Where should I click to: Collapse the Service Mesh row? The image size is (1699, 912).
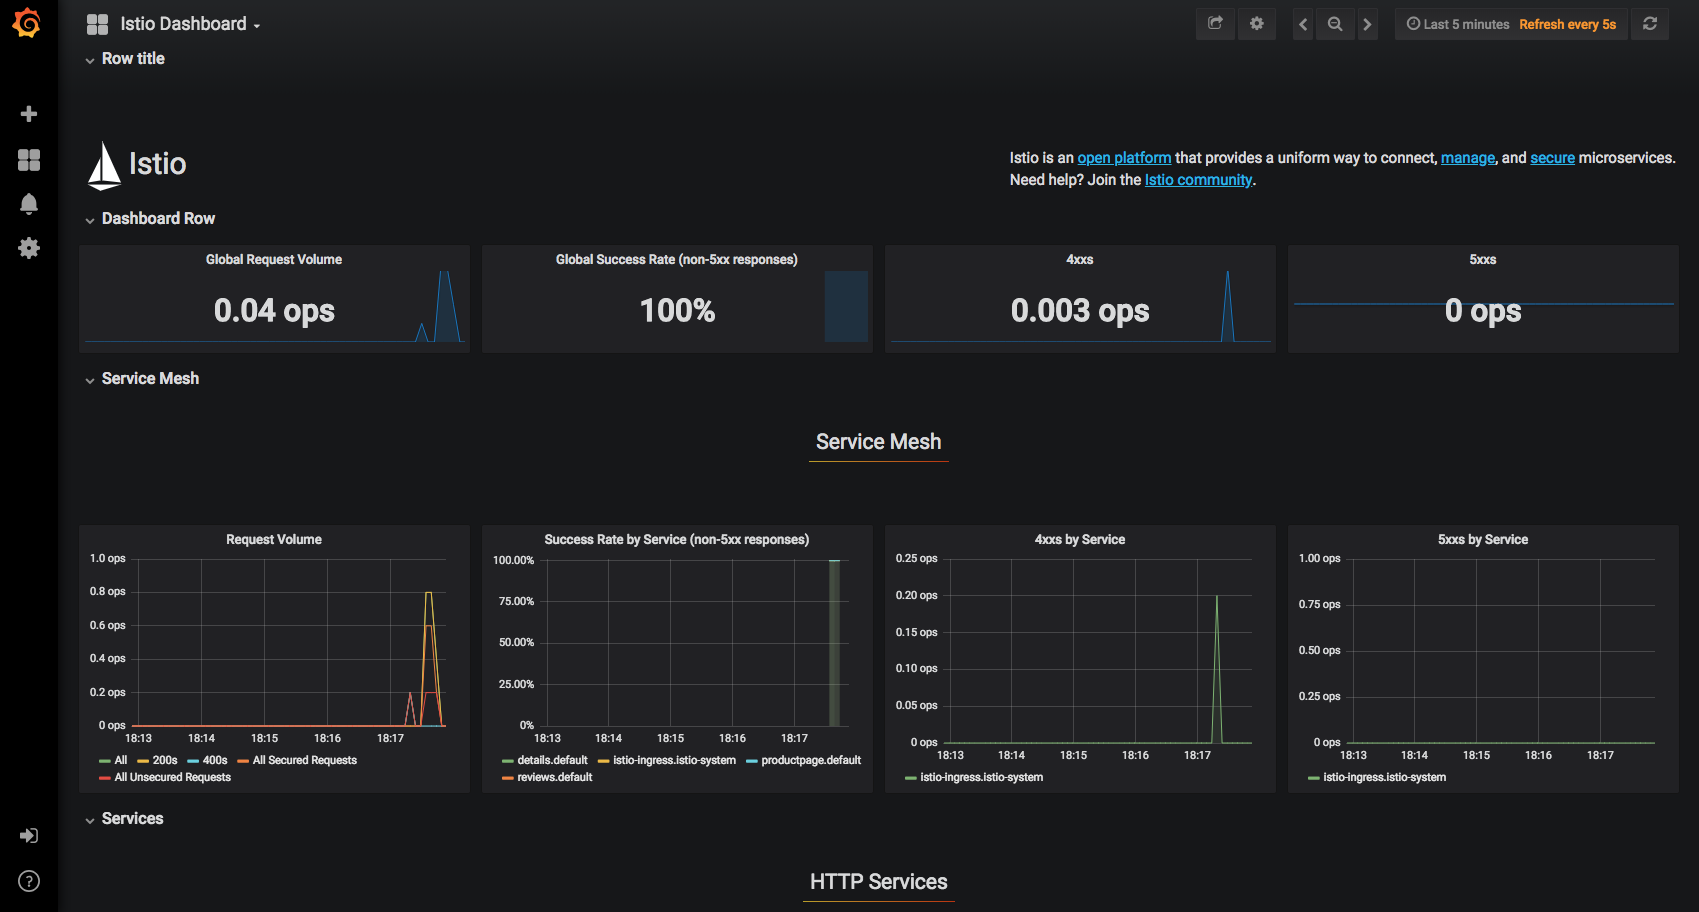[x=142, y=379]
